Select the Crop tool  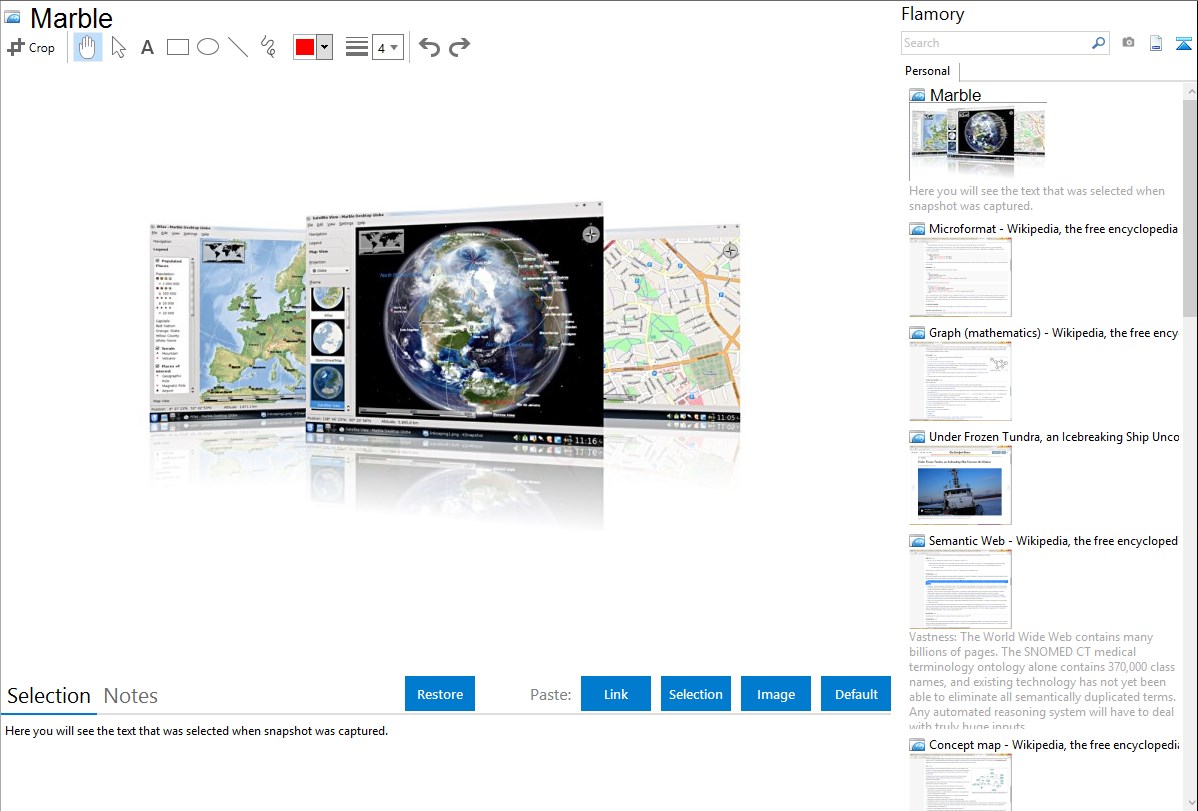pyautogui.click(x=31, y=47)
